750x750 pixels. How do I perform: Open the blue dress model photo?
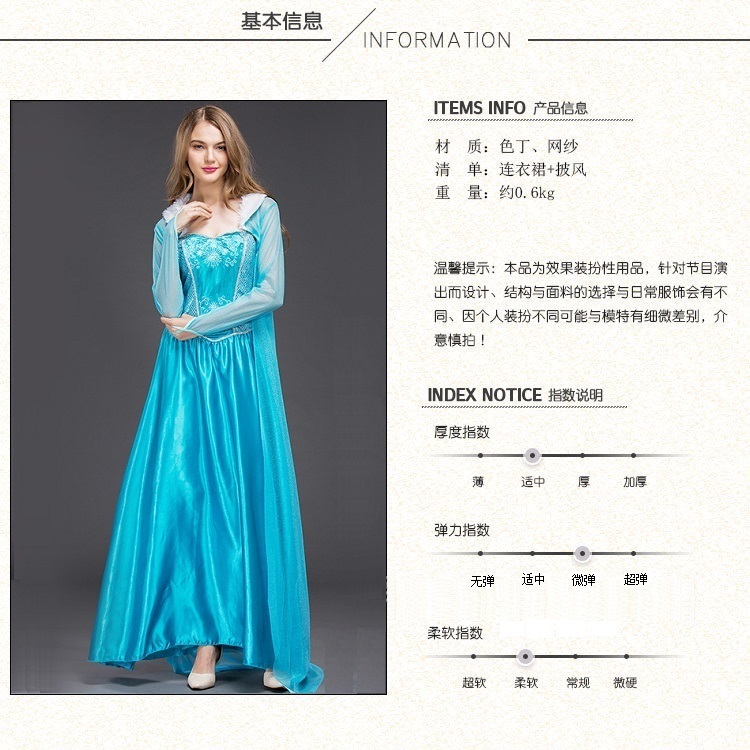[199, 397]
